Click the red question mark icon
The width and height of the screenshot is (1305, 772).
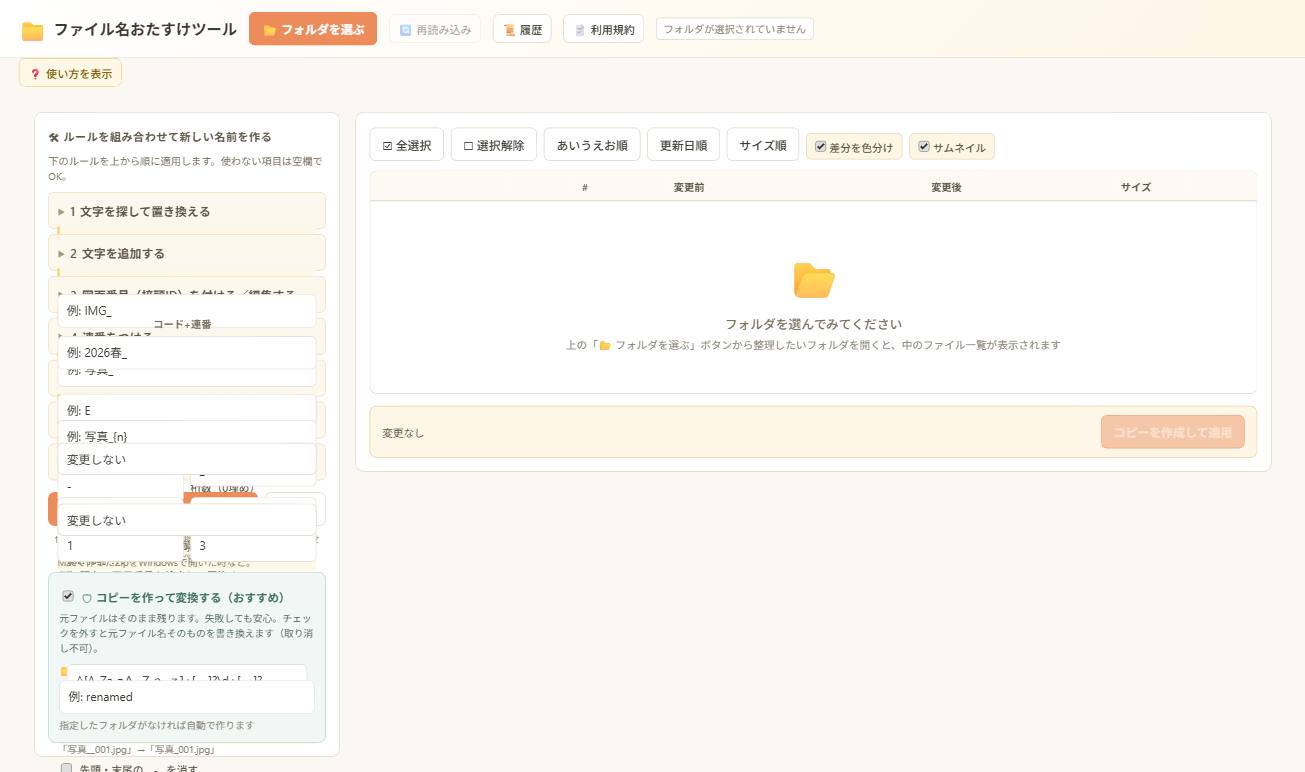tap(35, 74)
